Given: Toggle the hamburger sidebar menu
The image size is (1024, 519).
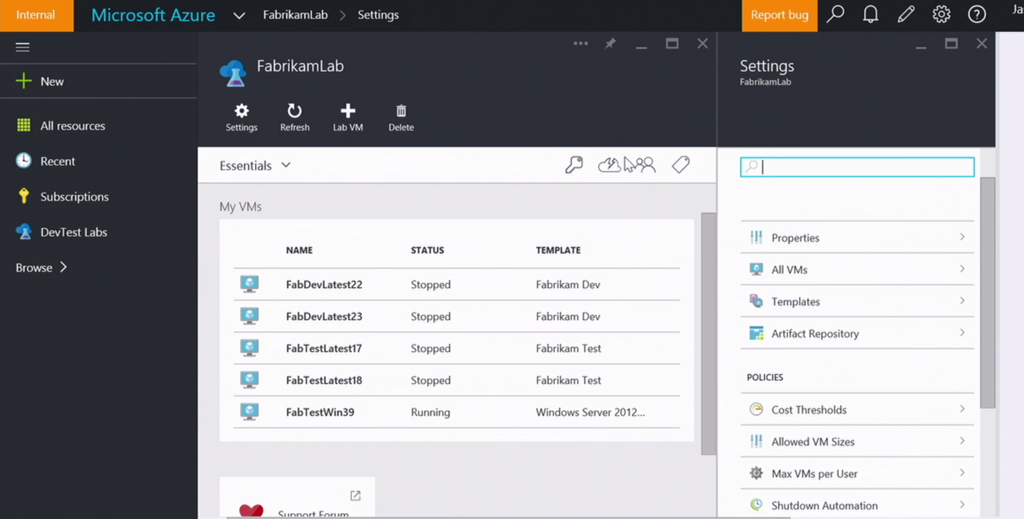Looking at the screenshot, I should (22, 47).
